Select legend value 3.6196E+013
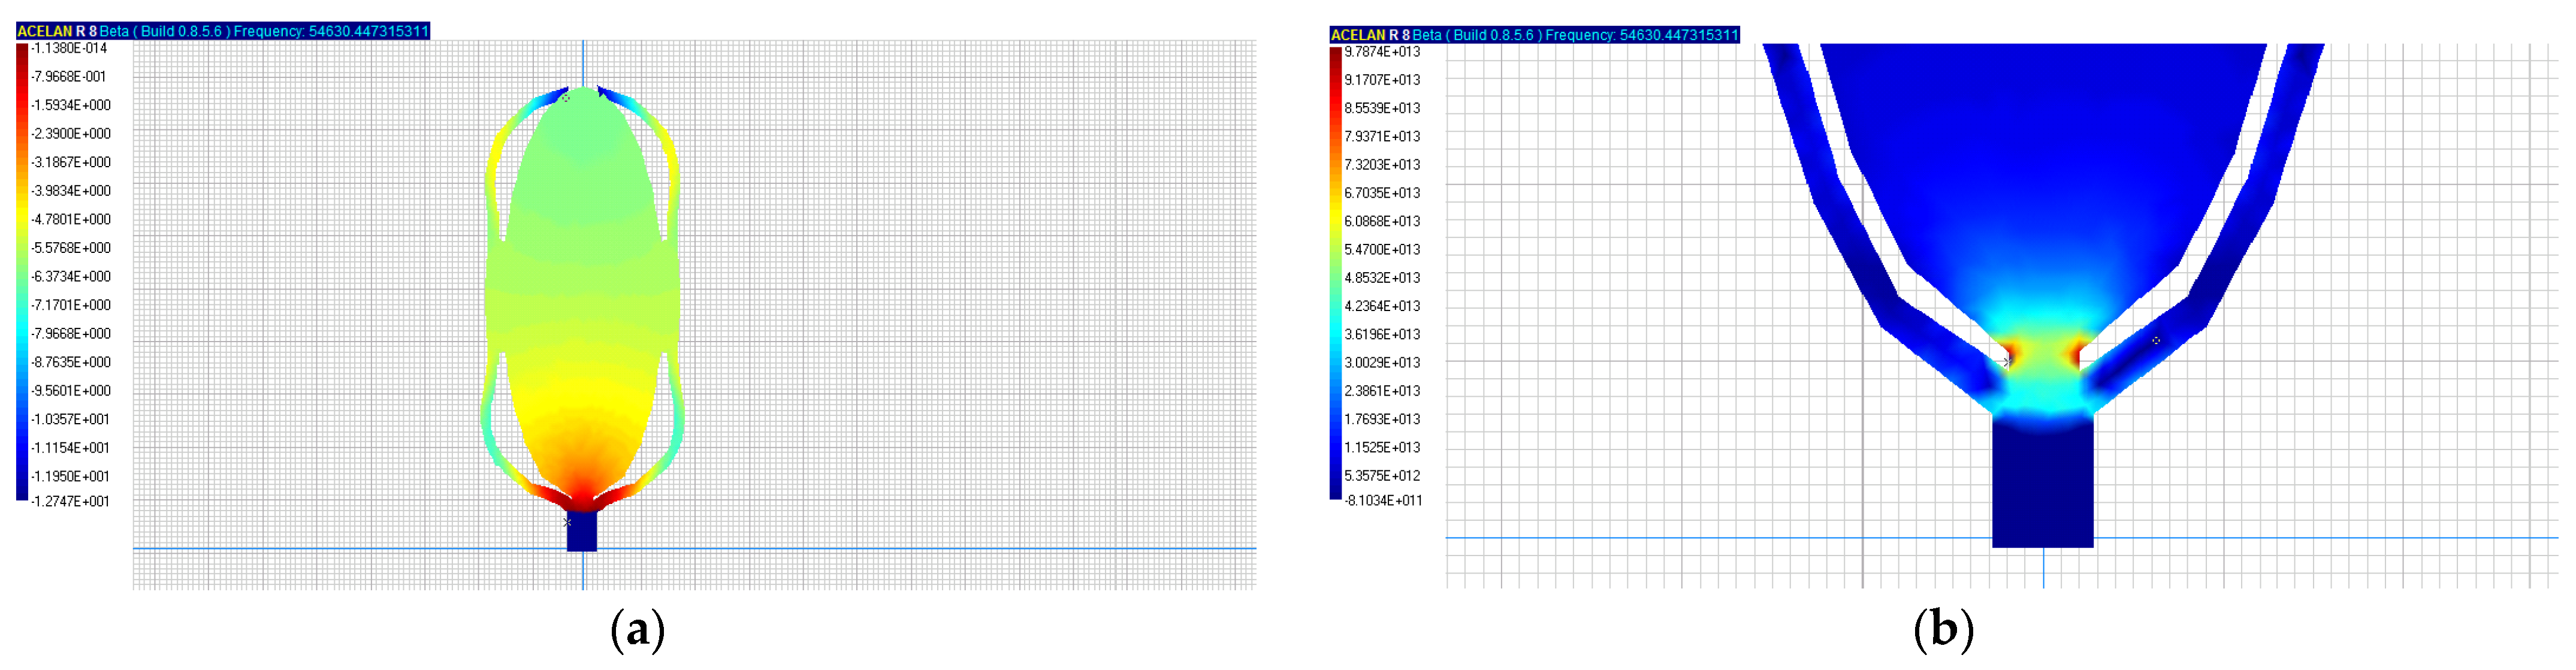This screenshot has width=2576, height=670. coord(1382,334)
